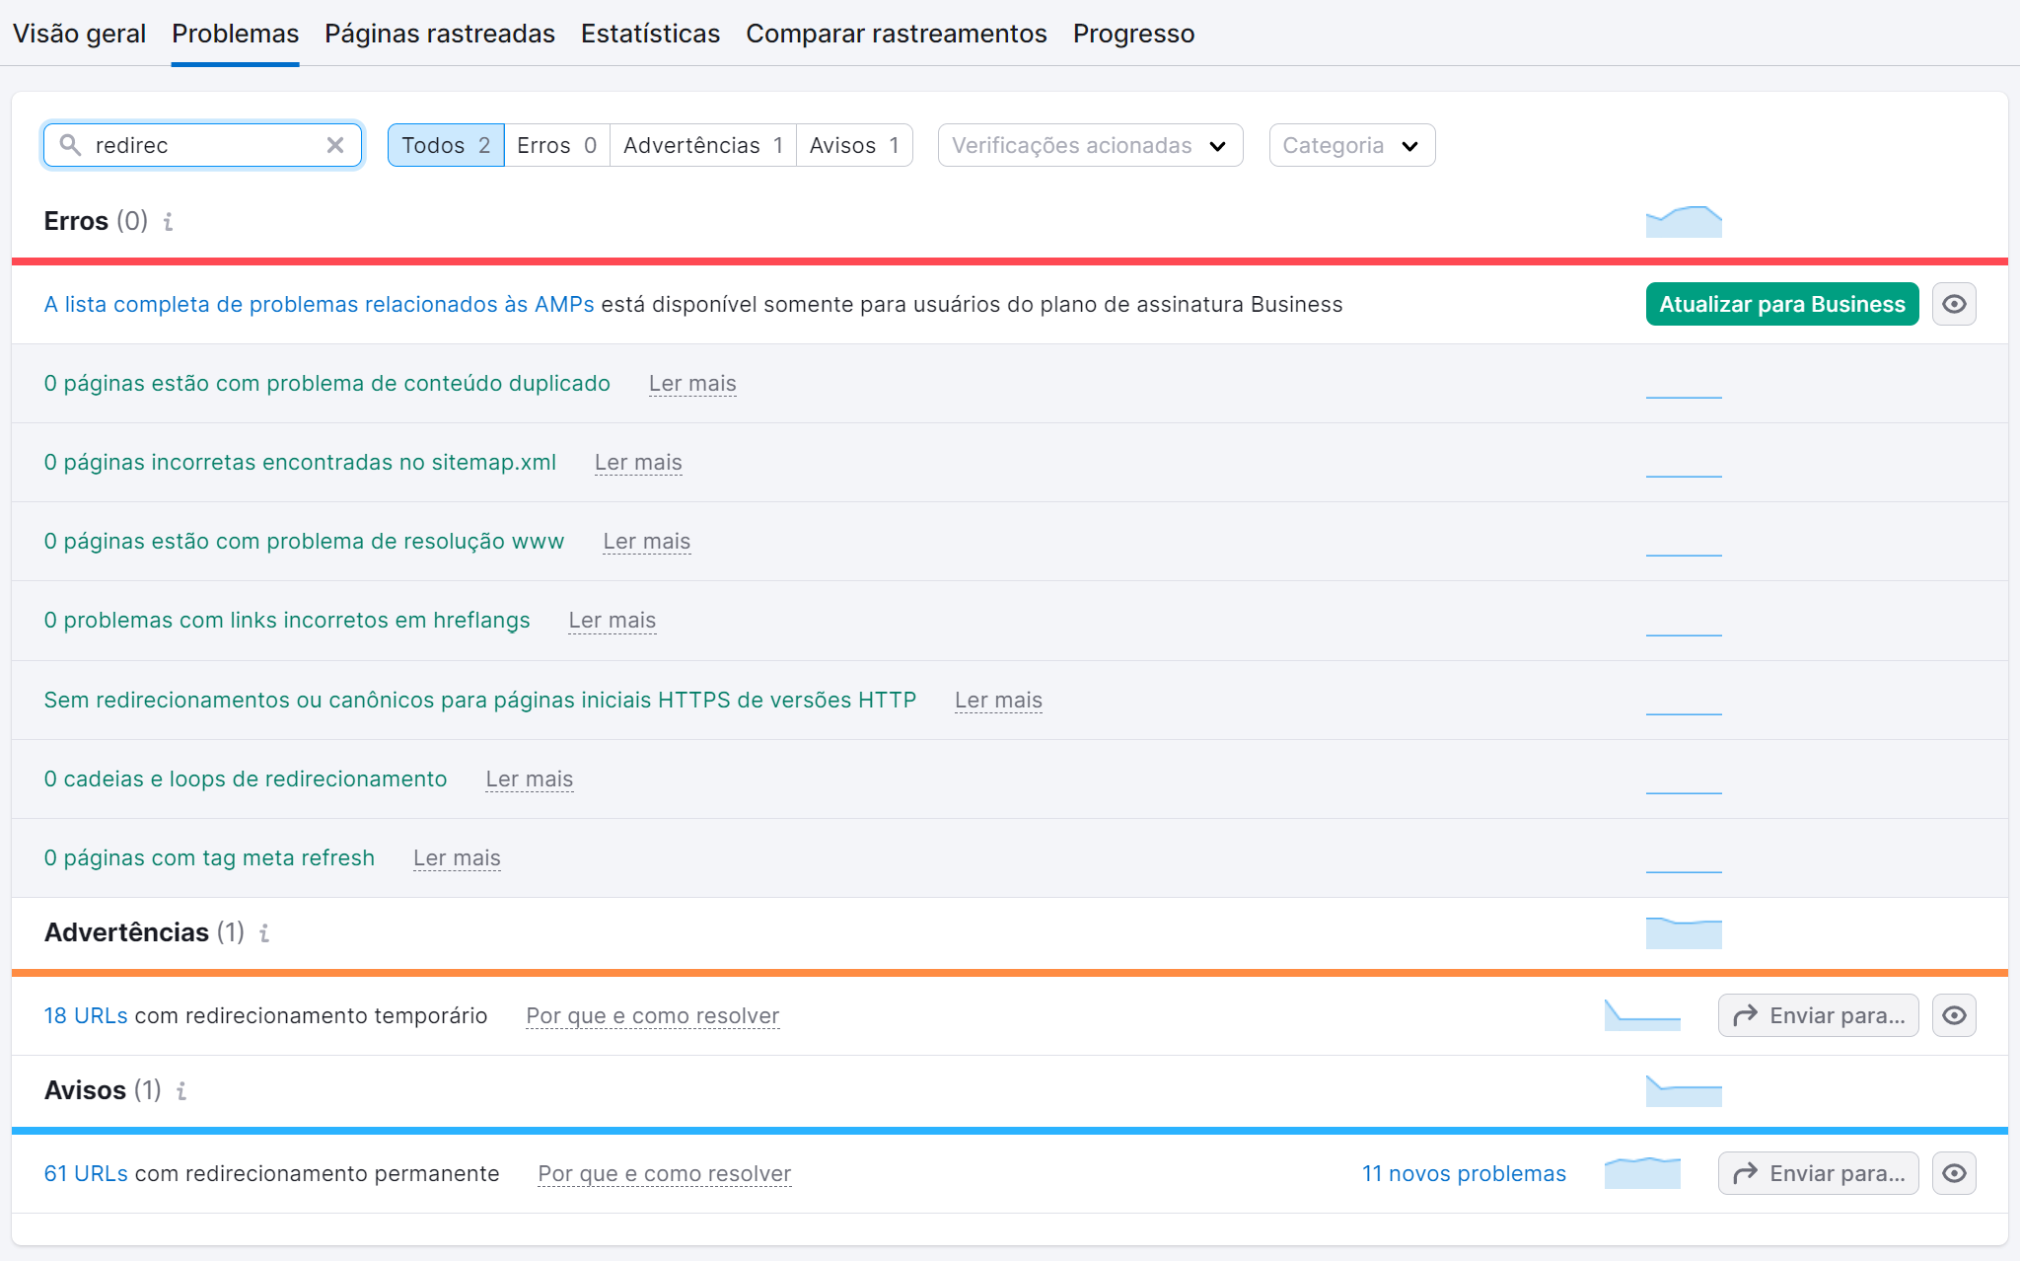Screen dimensions: 2020x1261
Task: Open 11 novos problemas link
Action: coord(1463,1173)
